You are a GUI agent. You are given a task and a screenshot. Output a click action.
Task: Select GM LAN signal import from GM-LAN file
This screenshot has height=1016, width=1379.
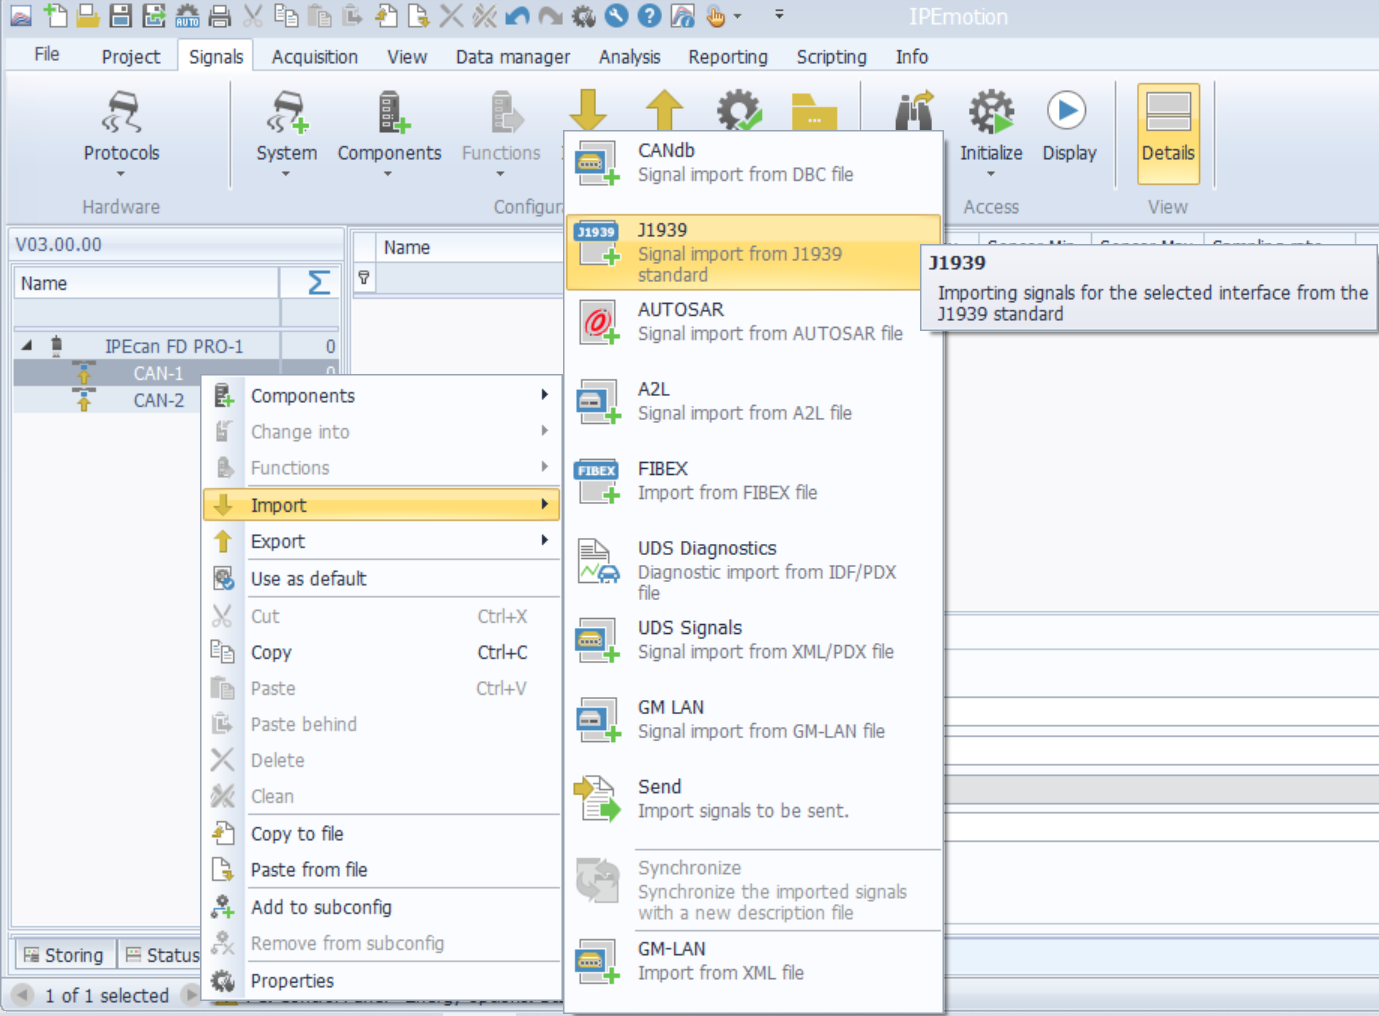coord(754,719)
